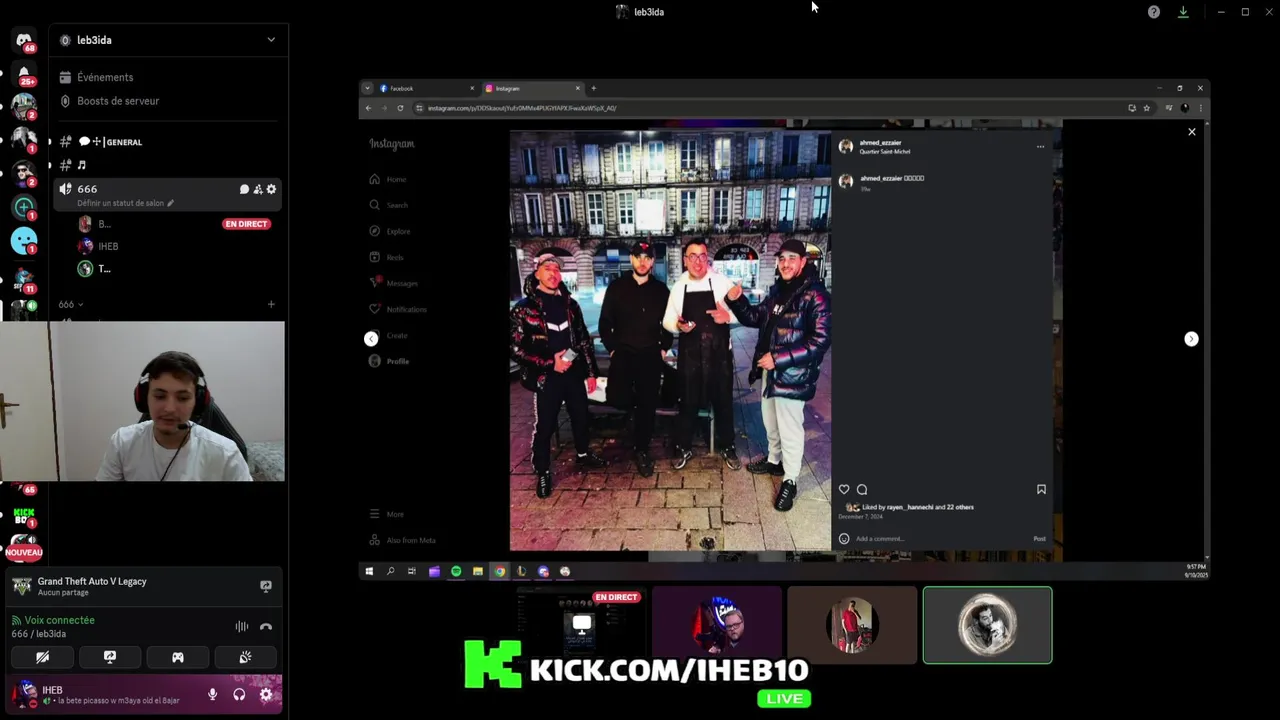Screen dimensions: 1280x720
Task: Mute the microphone in user panel
Action: 212,694
